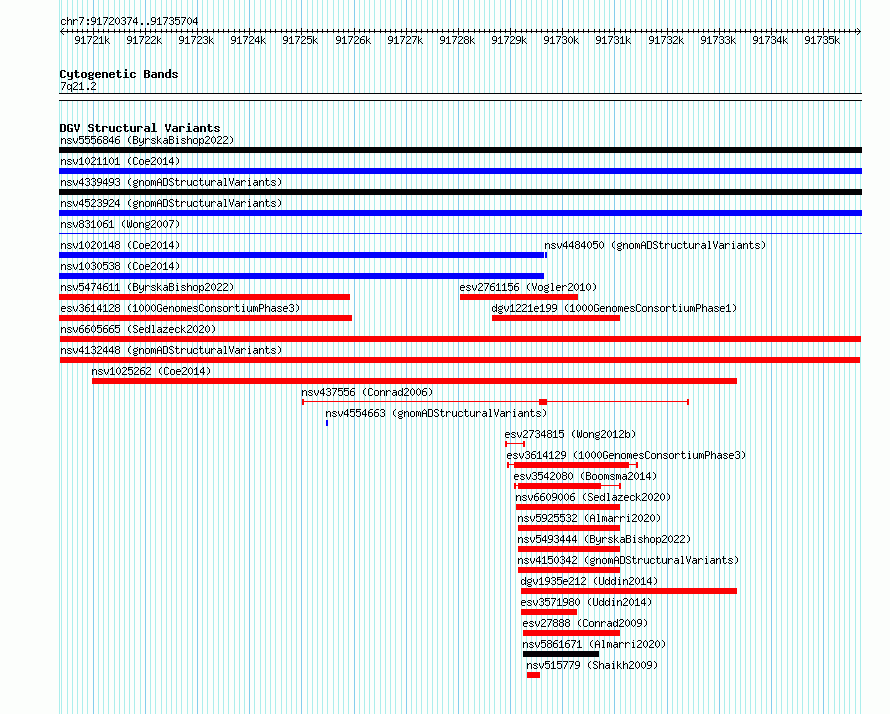Screen dimensions: 890x714
Task: Click the red nsv6605665 variant bar
Action: click(460, 339)
